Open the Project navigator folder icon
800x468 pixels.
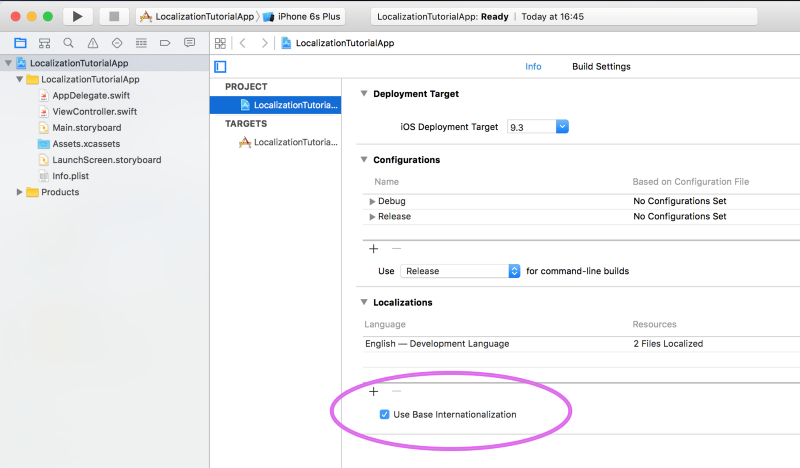pos(20,43)
